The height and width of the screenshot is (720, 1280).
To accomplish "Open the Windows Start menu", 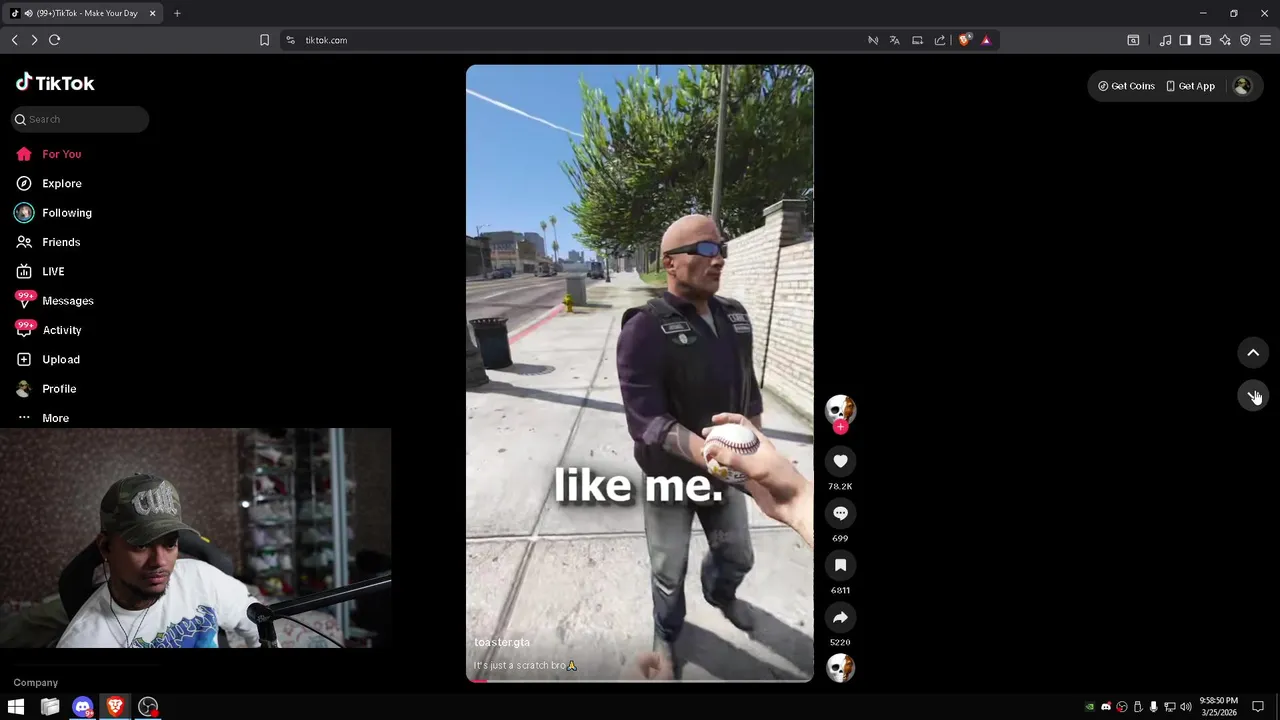I will [x=16, y=707].
